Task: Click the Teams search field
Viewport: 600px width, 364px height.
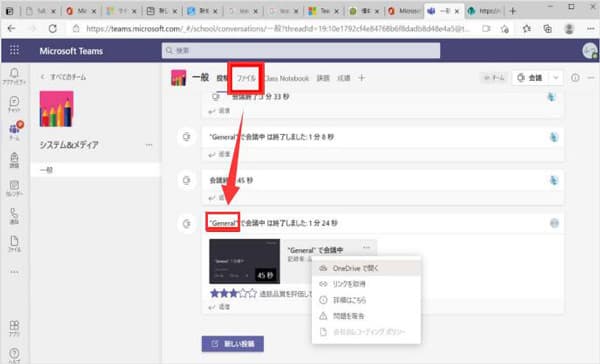Action: click(301, 51)
